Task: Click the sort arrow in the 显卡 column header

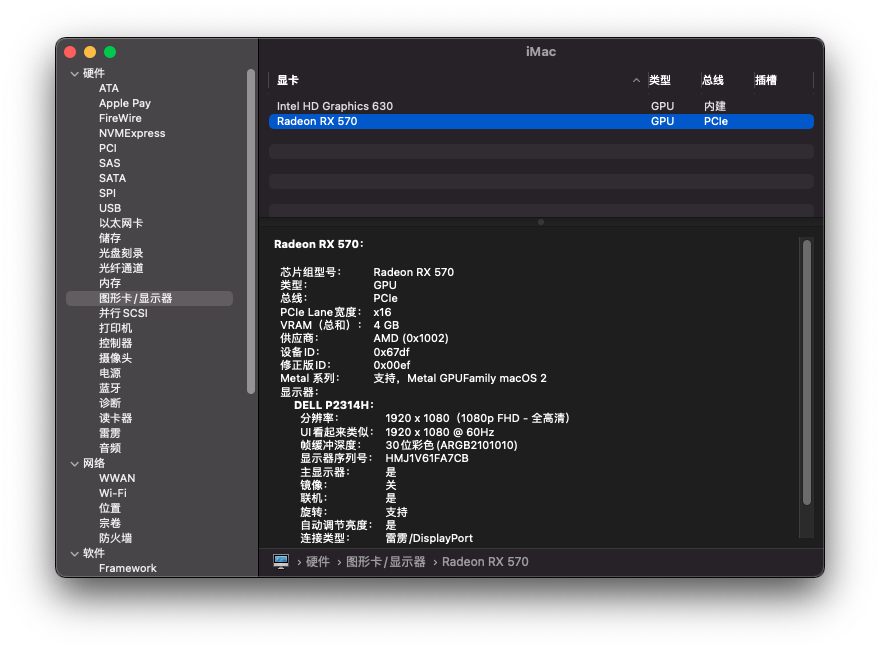Action: click(636, 80)
